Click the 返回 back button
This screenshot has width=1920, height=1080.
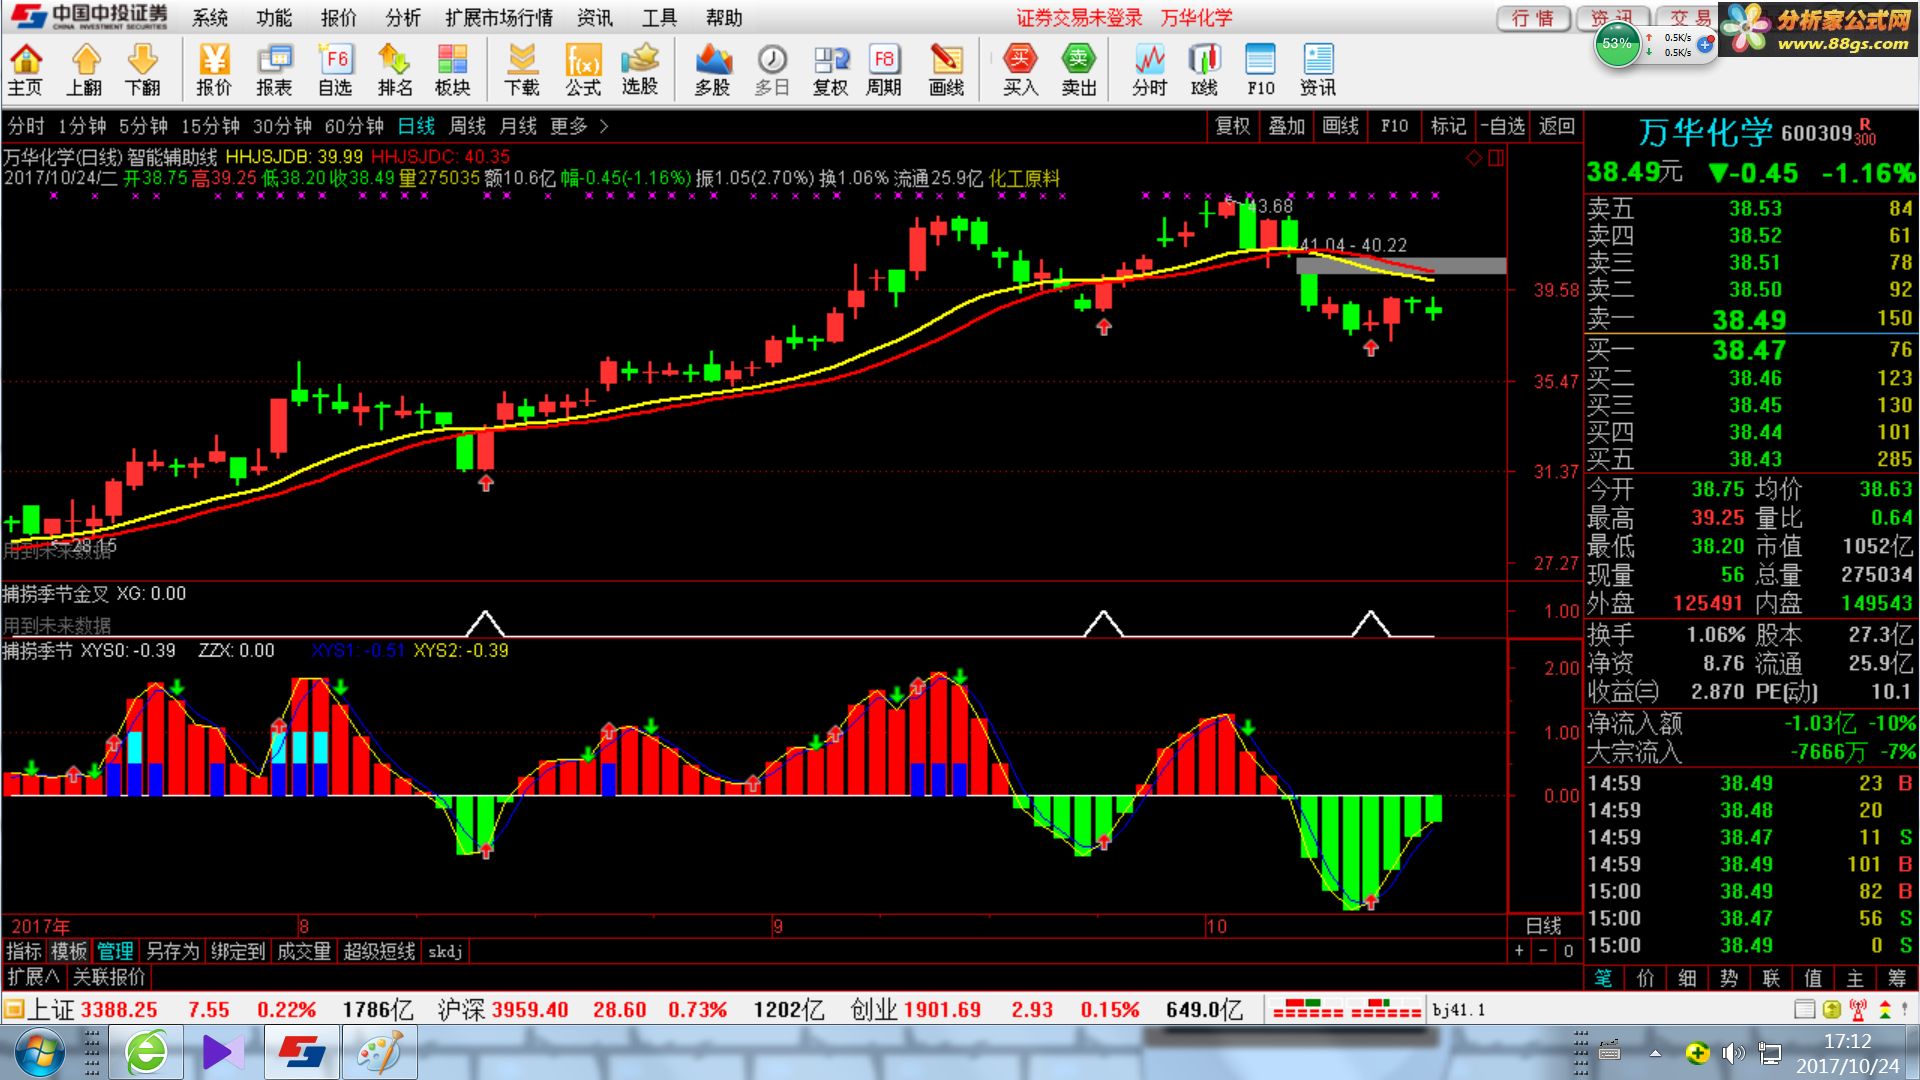[x=1557, y=126]
